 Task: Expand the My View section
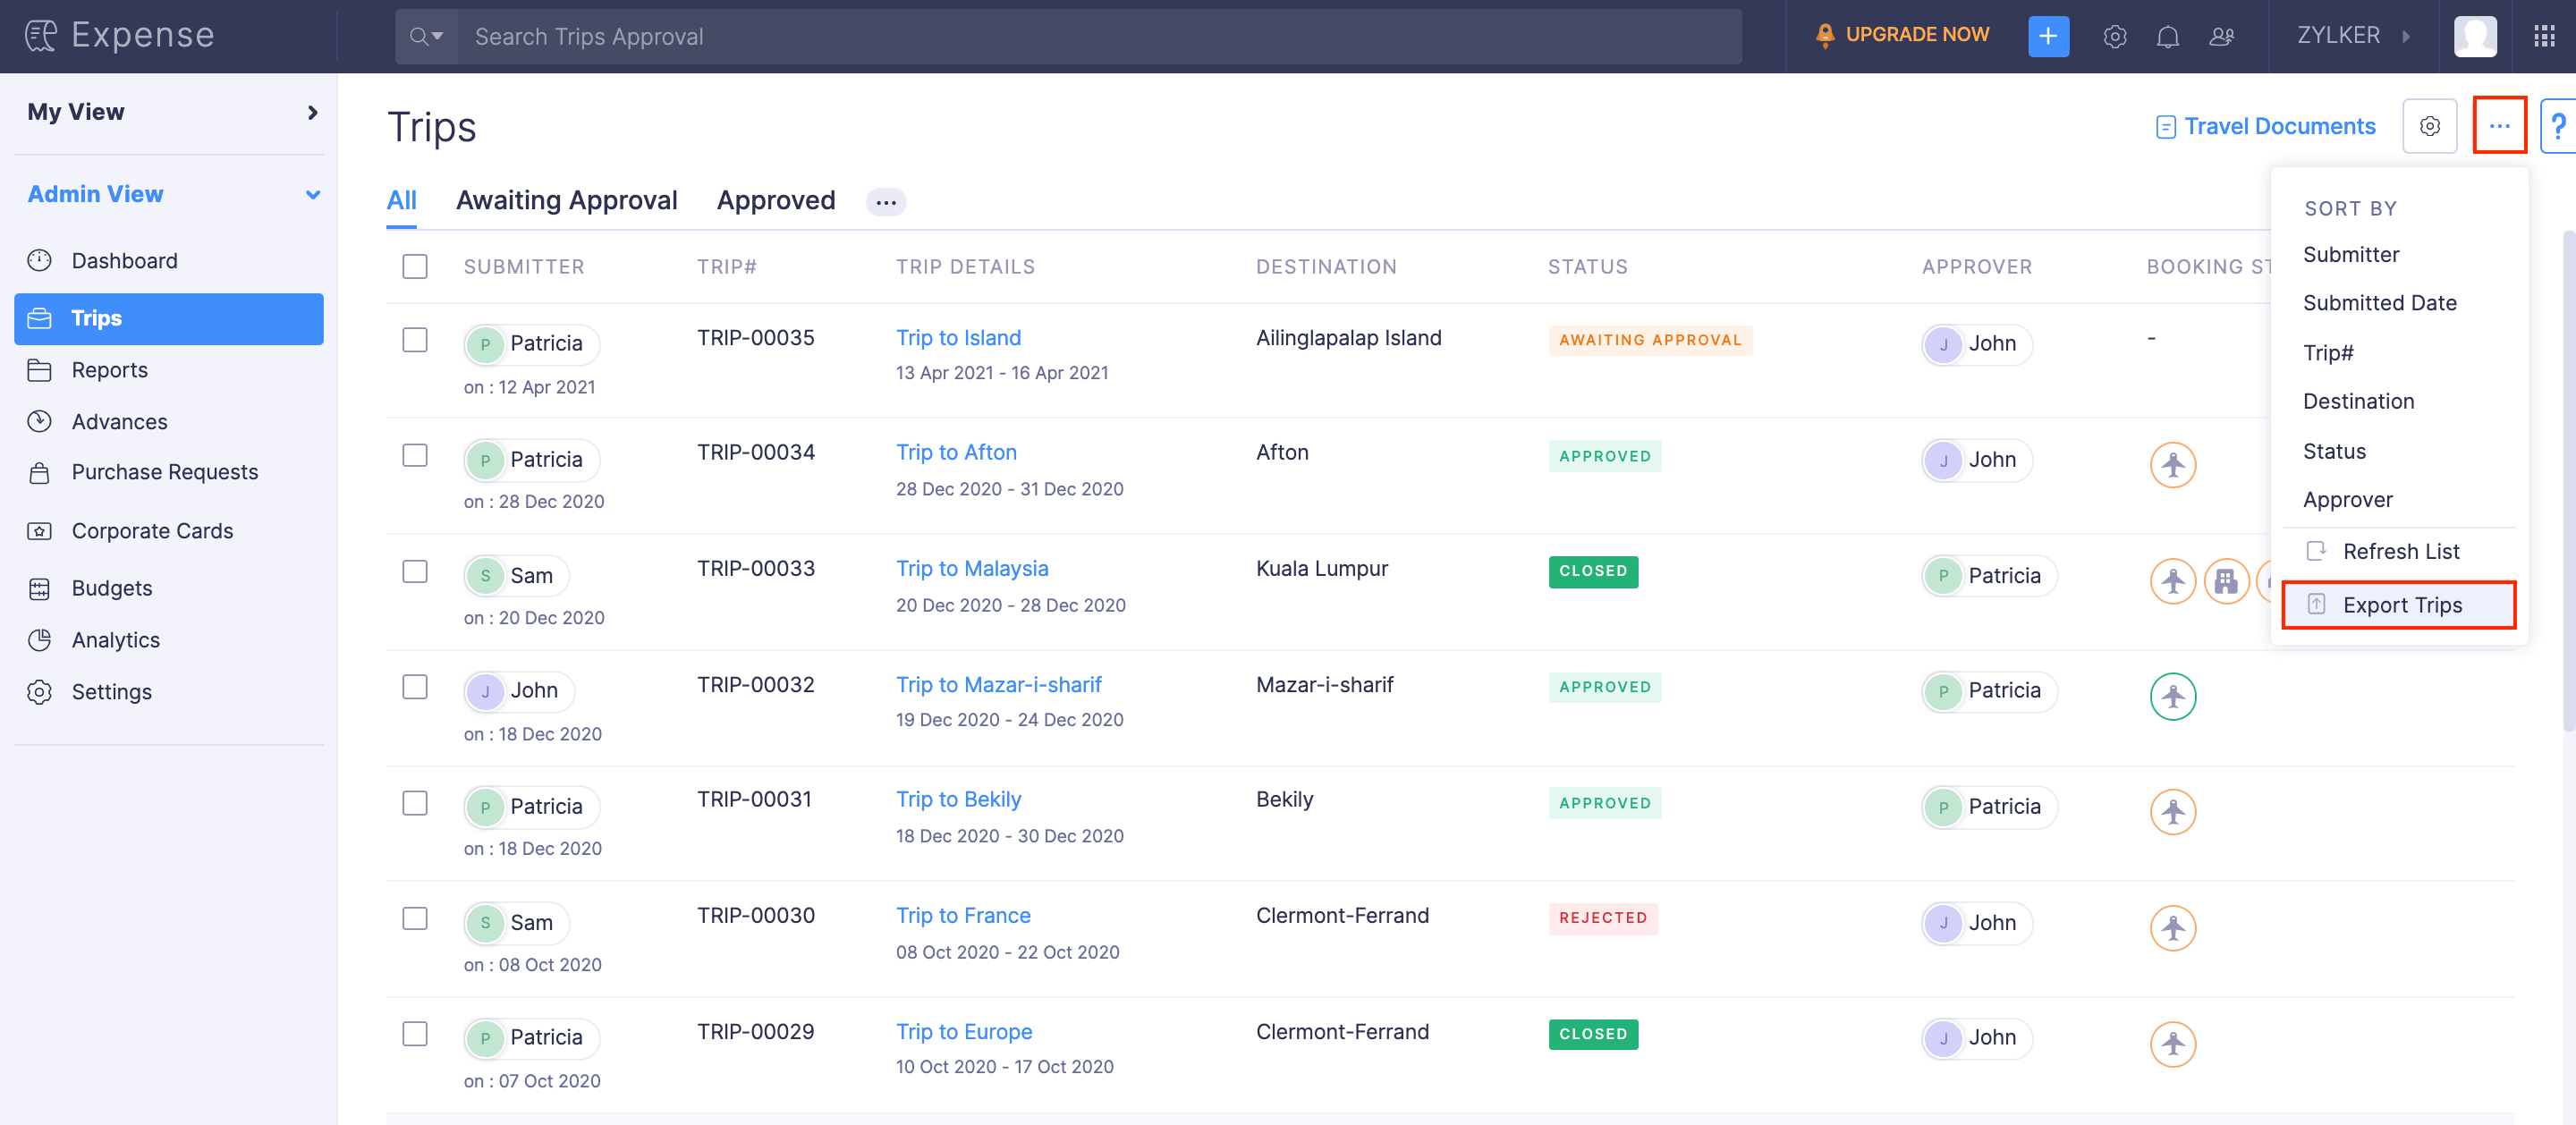312,112
